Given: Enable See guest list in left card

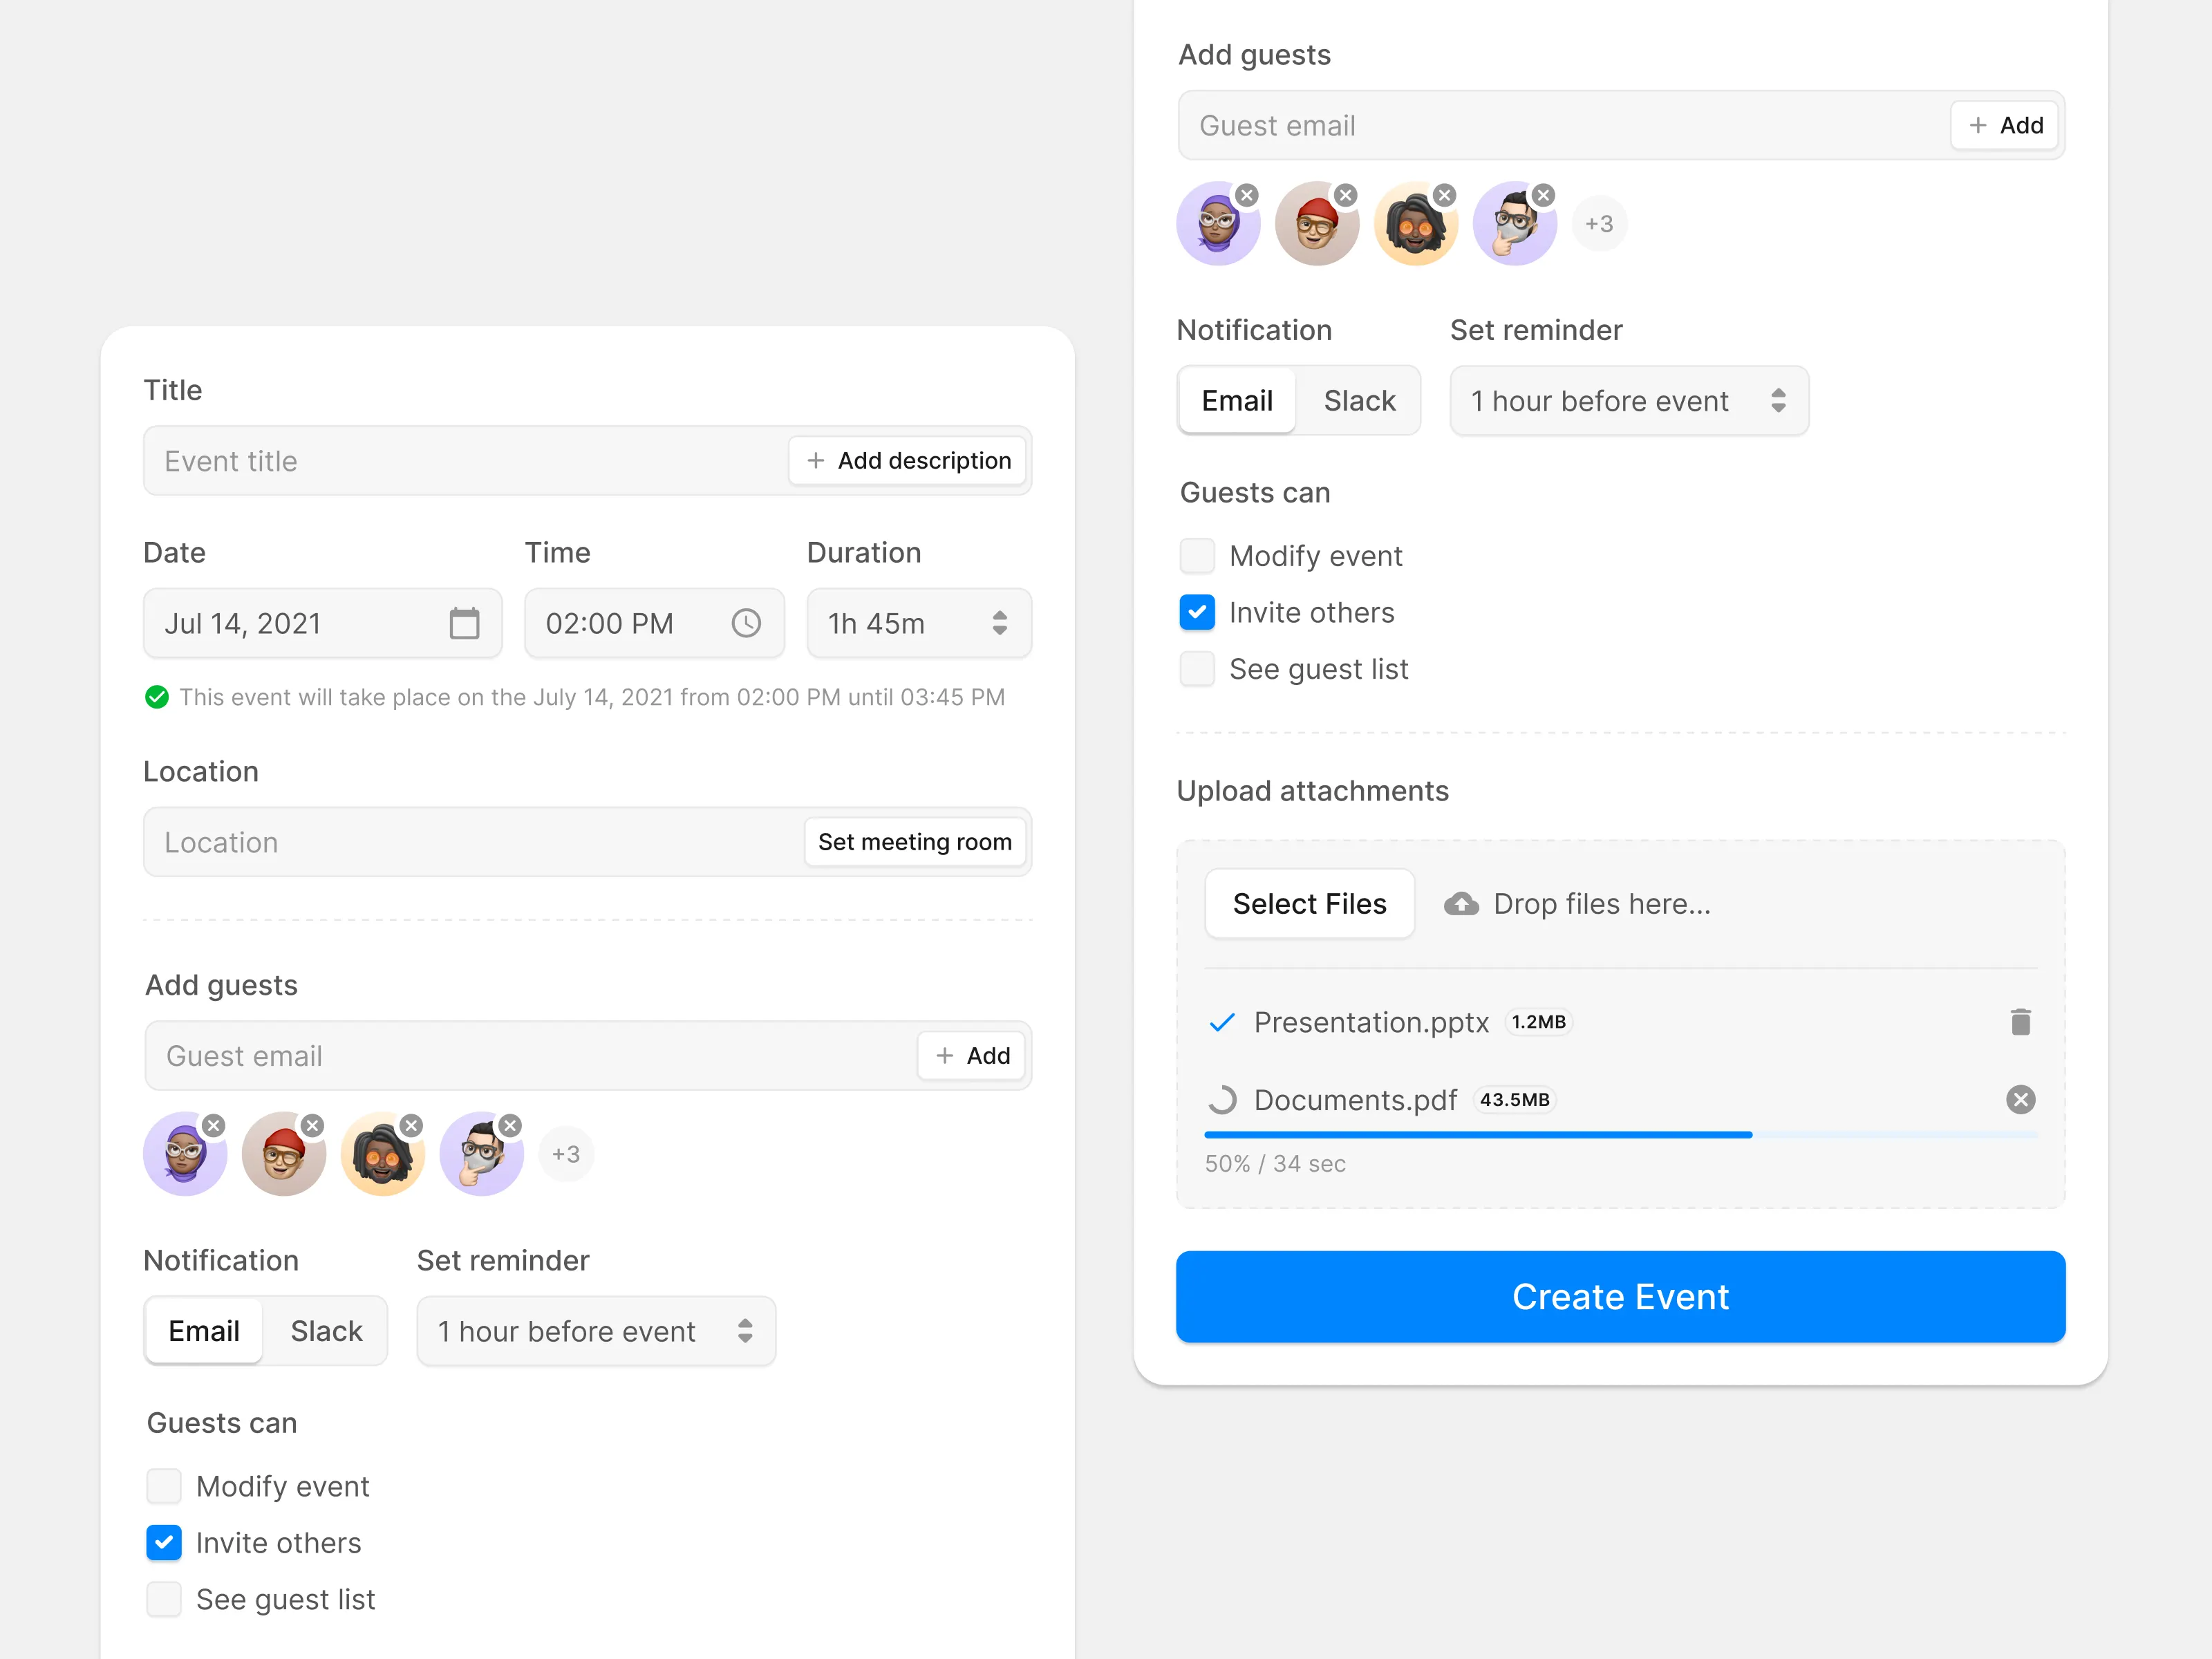Looking at the screenshot, I should (164, 1599).
